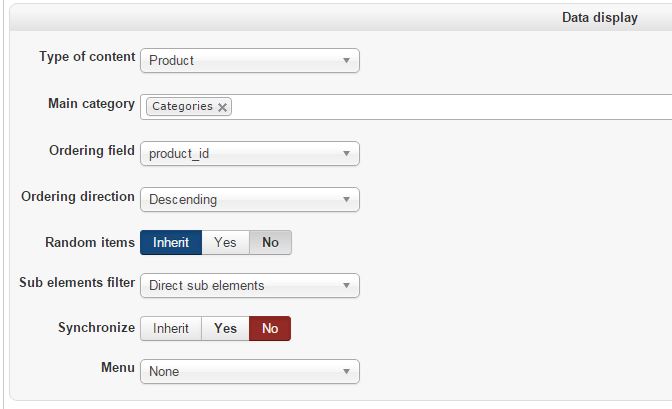Set Synchronize to Inherit

tap(171, 328)
